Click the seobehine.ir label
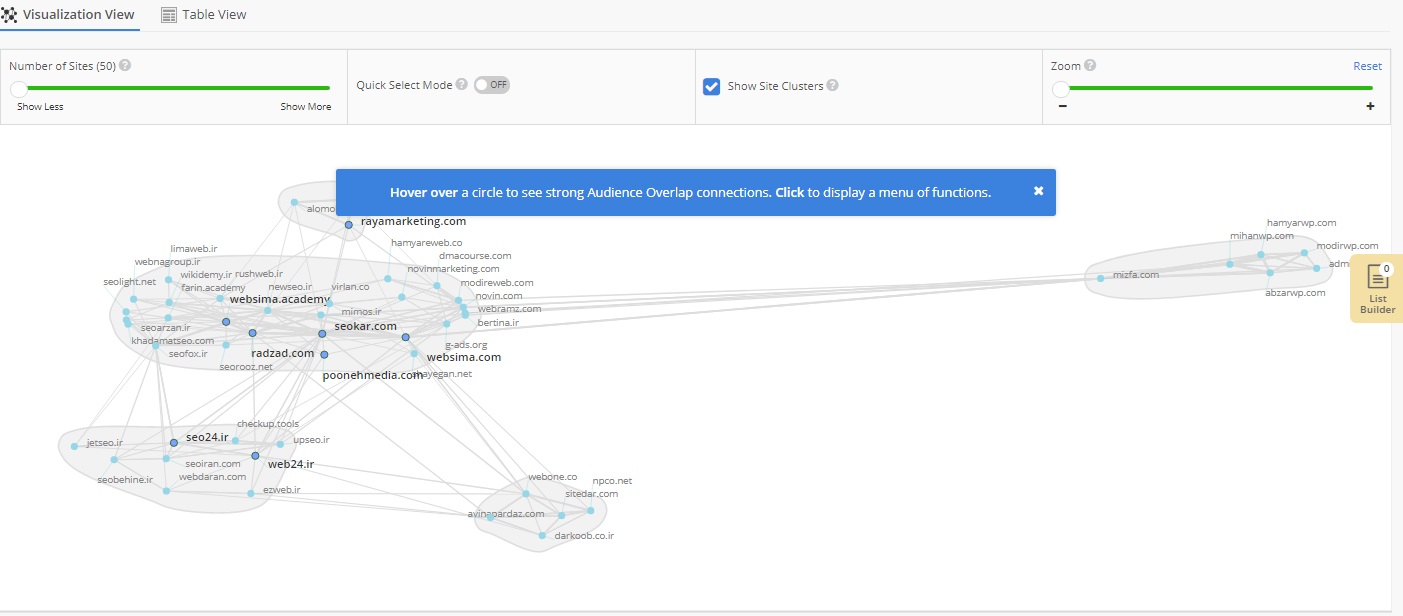Screen dimensions: 1403x616 point(125,480)
